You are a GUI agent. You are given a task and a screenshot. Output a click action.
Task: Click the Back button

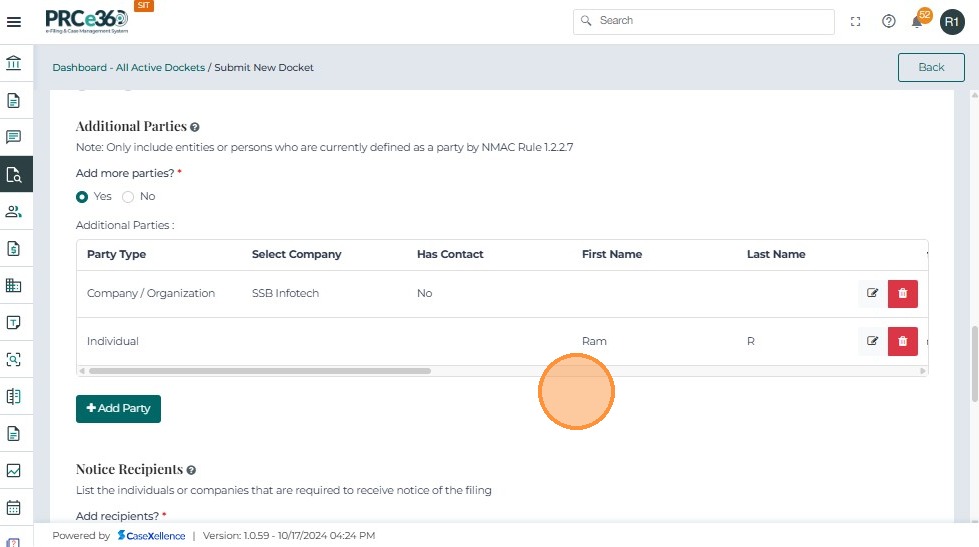pyautogui.click(x=930, y=67)
